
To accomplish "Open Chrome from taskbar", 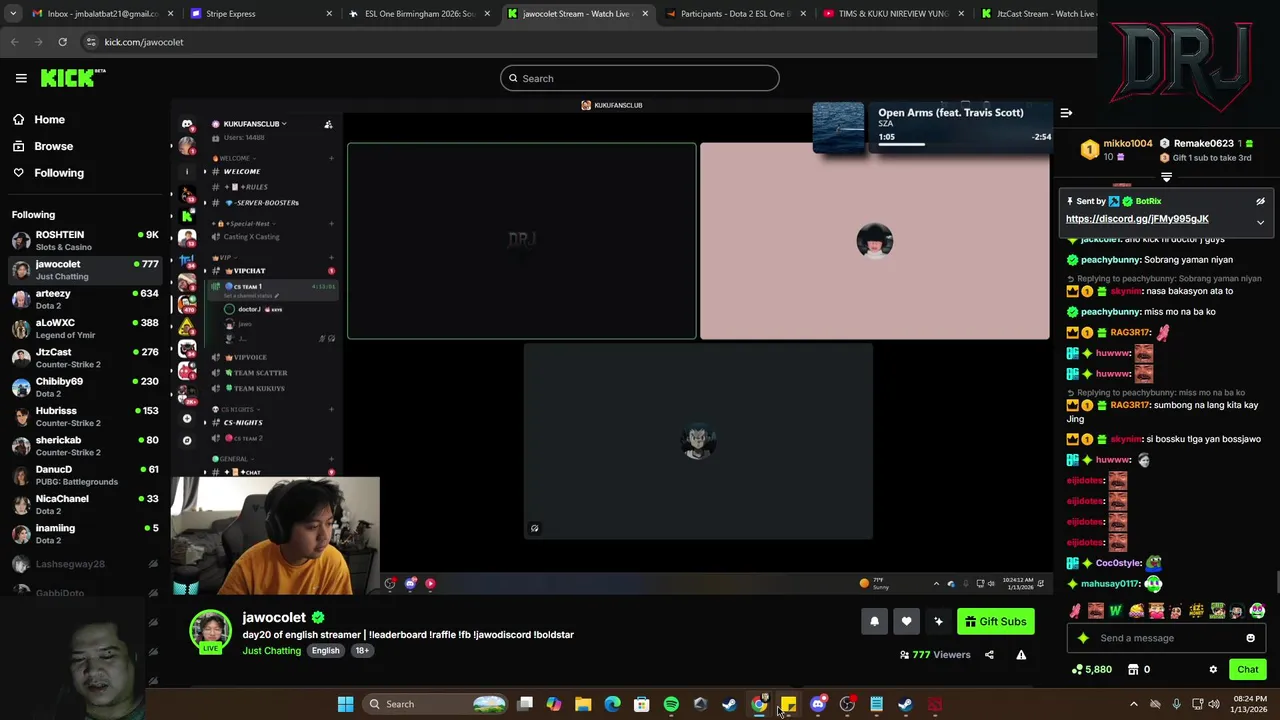I will coord(759,704).
